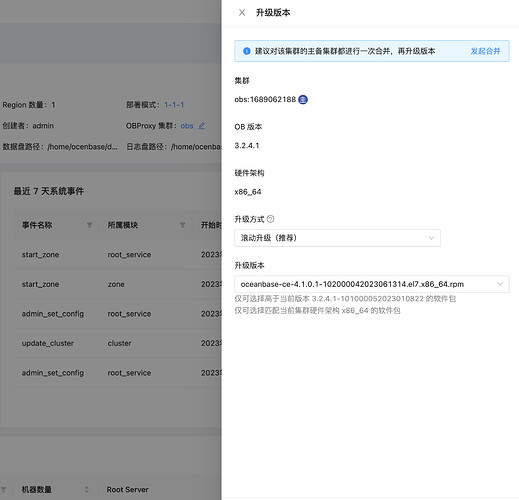This screenshot has height=500, width=519.
Task: Expand the 升级方式 dropdown arrow
Action: 431,238
